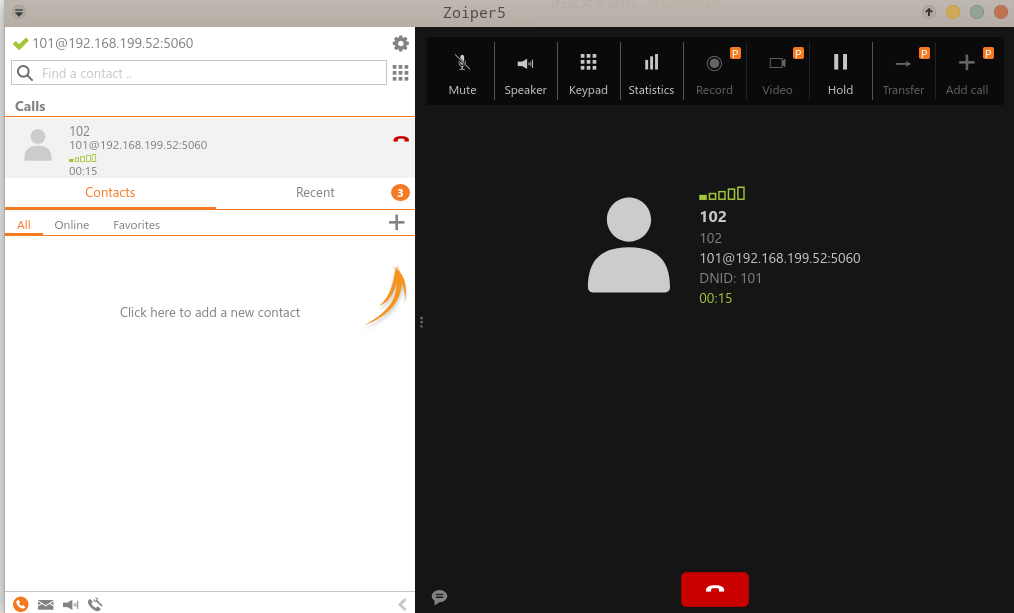Image resolution: width=1014 pixels, height=613 pixels.
Task: Click the up-arrow button in title bar
Action: click(929, 12)
